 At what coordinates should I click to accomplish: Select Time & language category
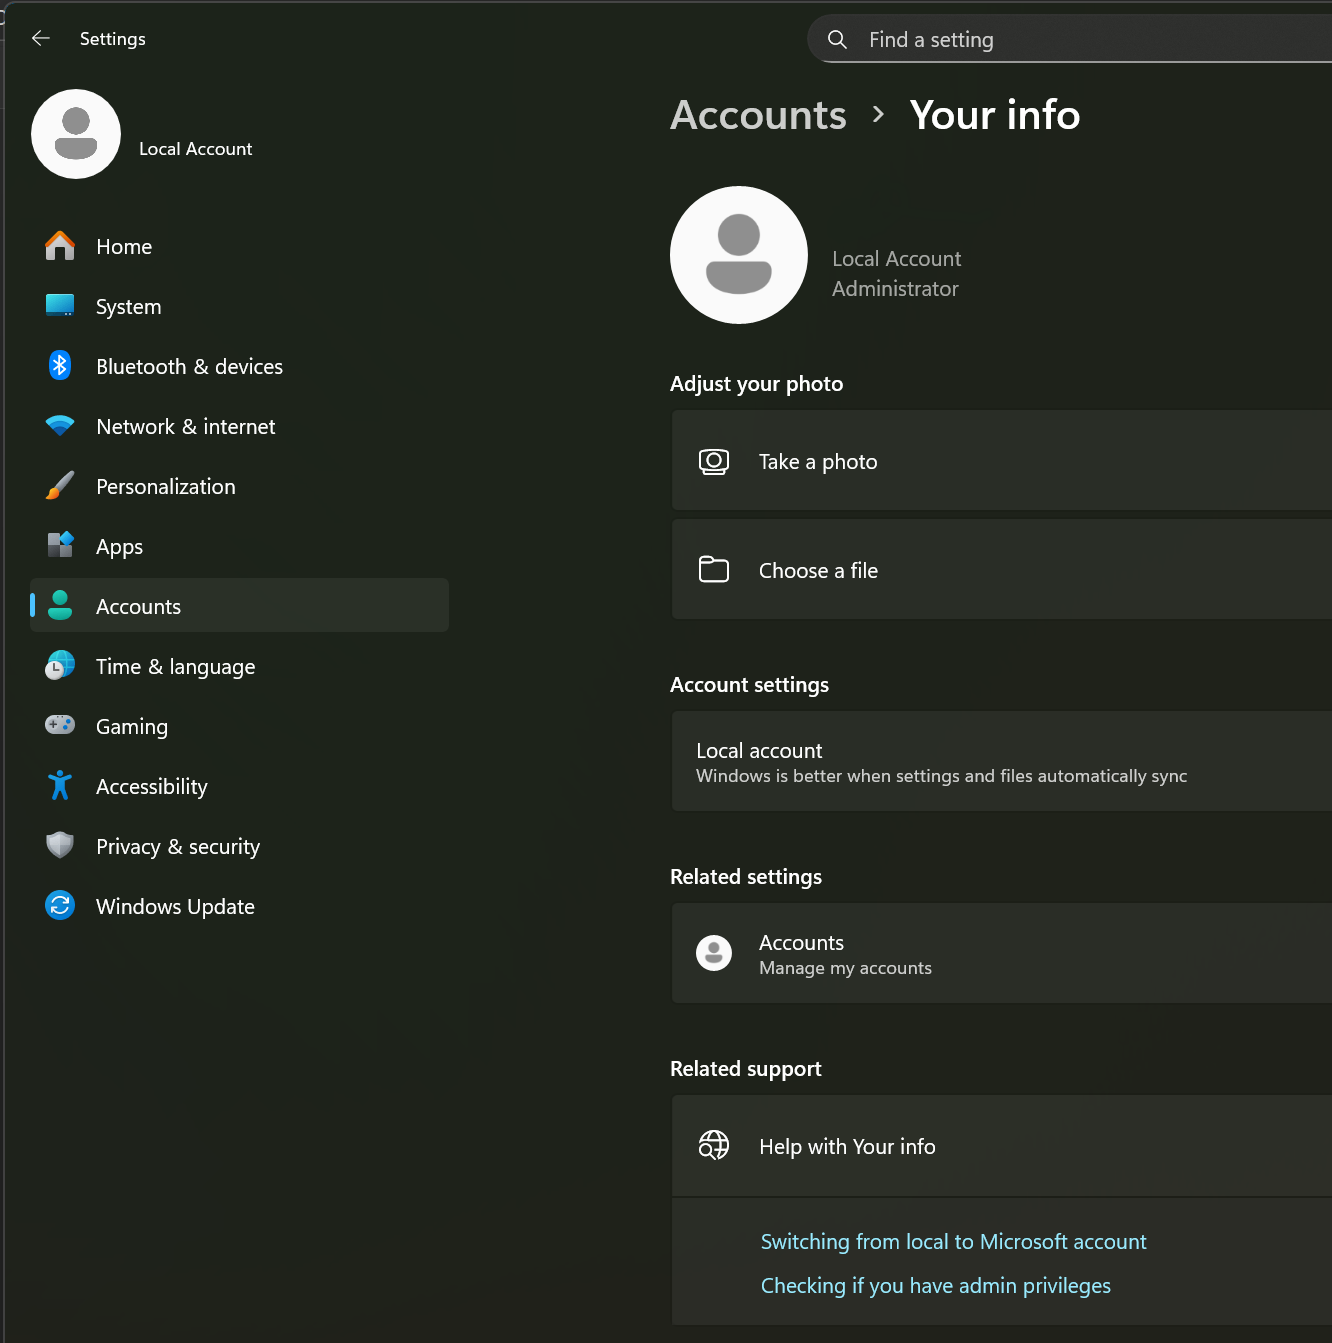pyautogui.click(x=240, y=666)
